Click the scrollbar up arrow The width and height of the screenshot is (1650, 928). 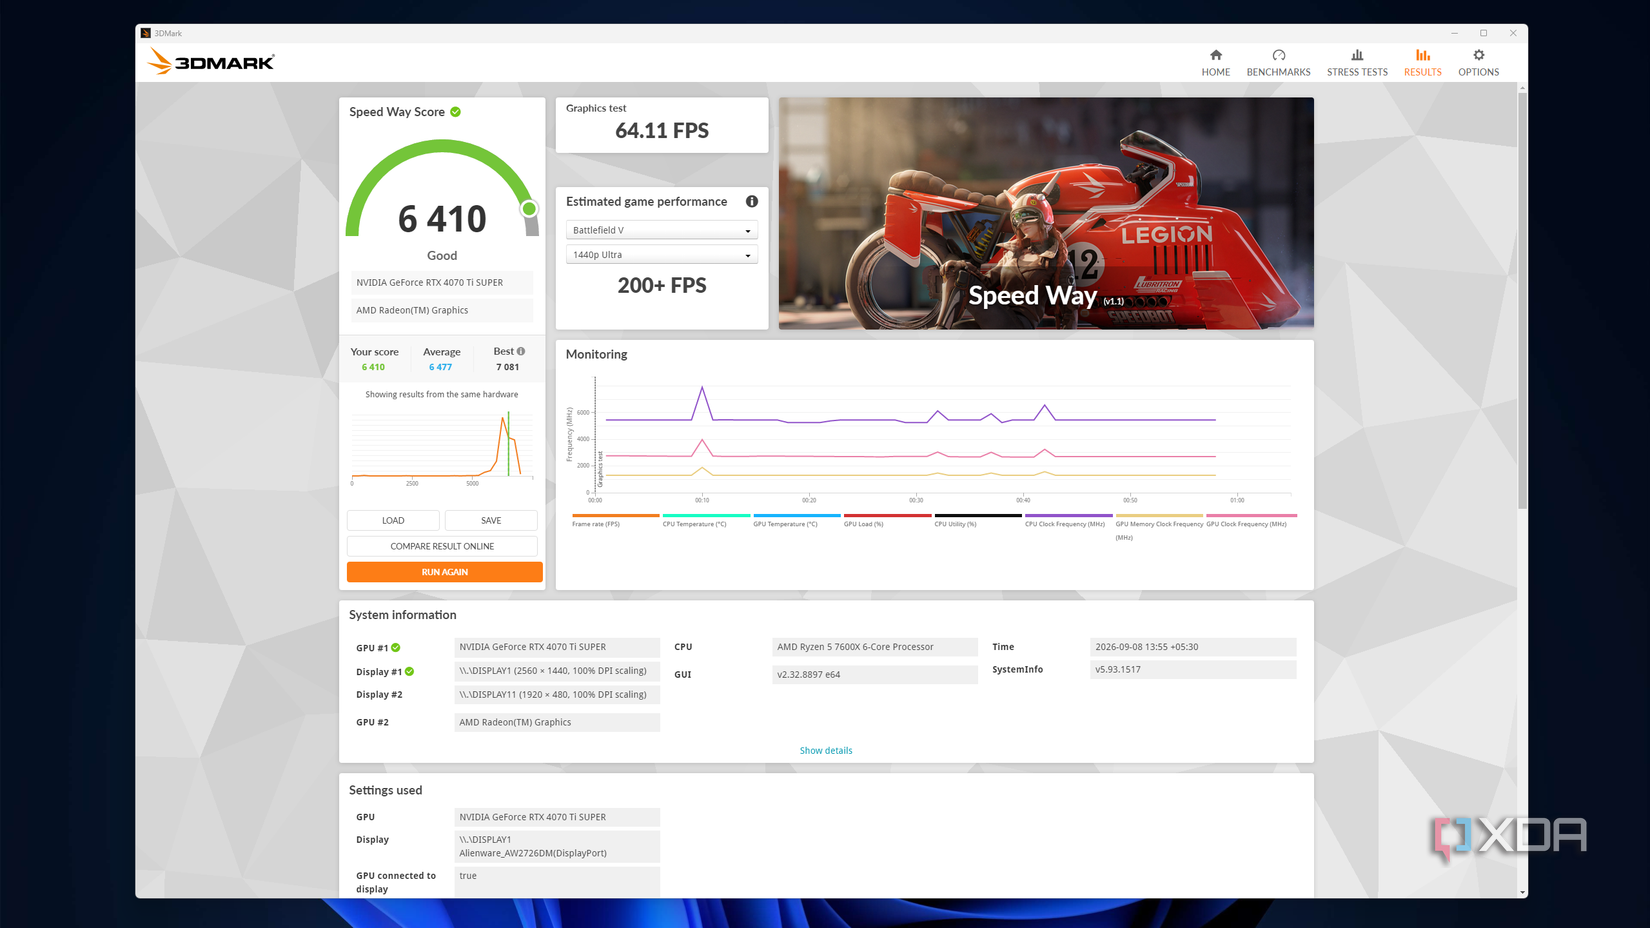(x=1522, y=88)
